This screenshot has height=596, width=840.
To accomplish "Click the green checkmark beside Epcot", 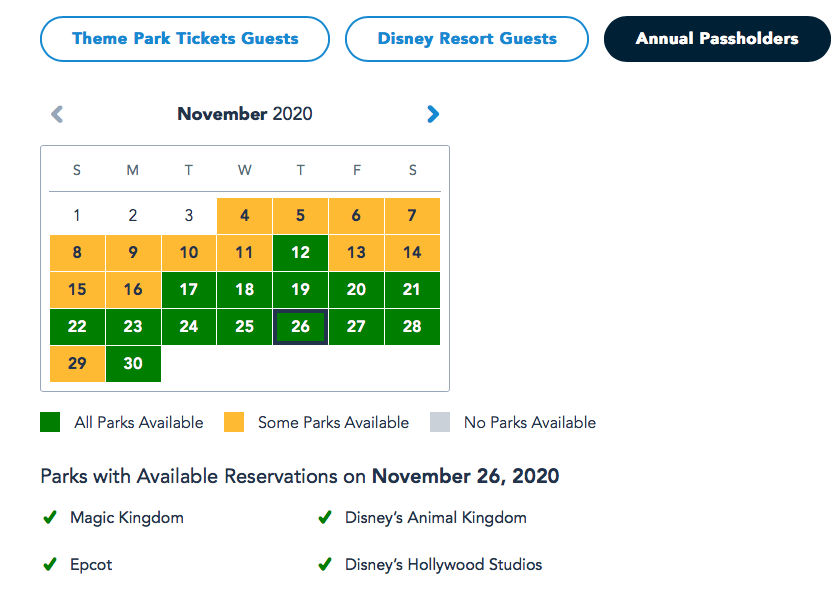I will (50, 565).
